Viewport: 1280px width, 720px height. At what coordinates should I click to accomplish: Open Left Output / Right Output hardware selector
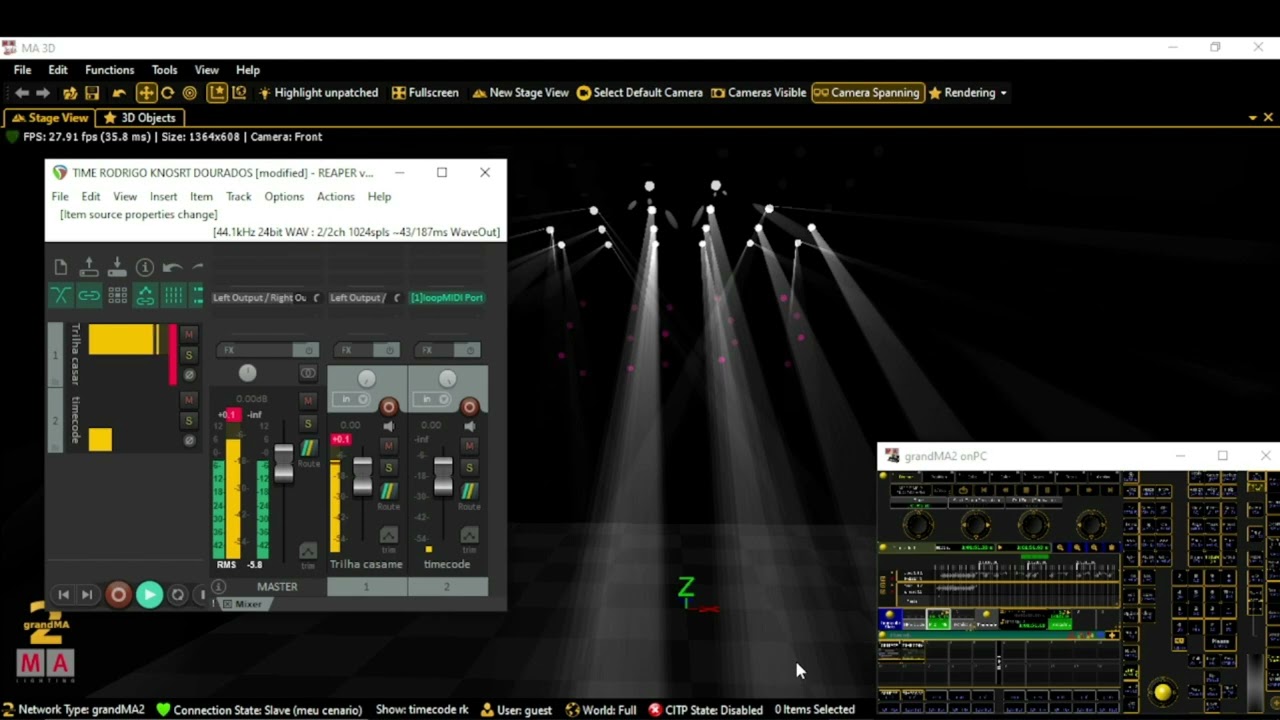point(266,298)
